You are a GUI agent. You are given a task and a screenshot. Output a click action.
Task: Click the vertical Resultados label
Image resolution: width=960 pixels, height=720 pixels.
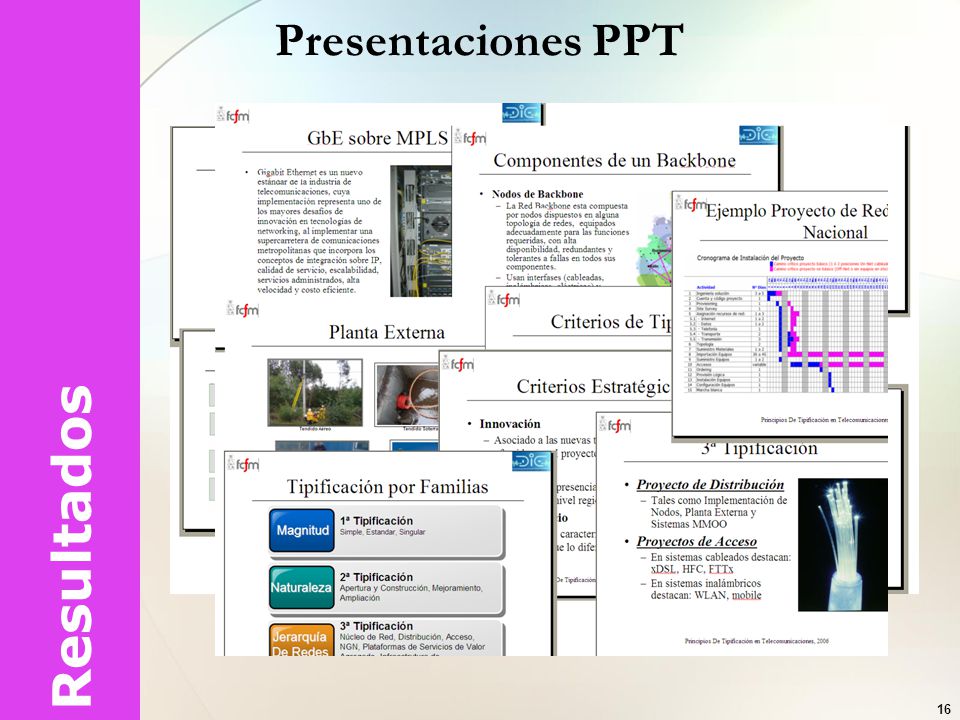[x=71, y=546]
